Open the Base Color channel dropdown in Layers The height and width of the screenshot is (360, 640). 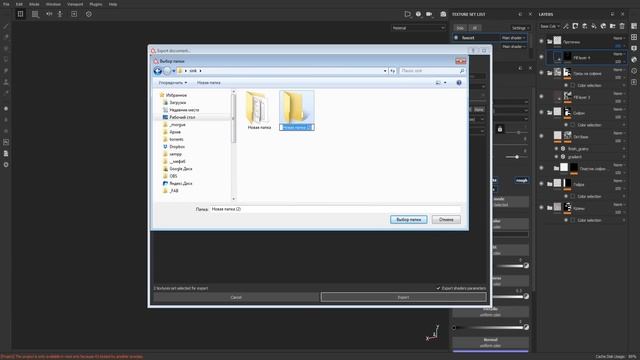click(x=550, y=27)
